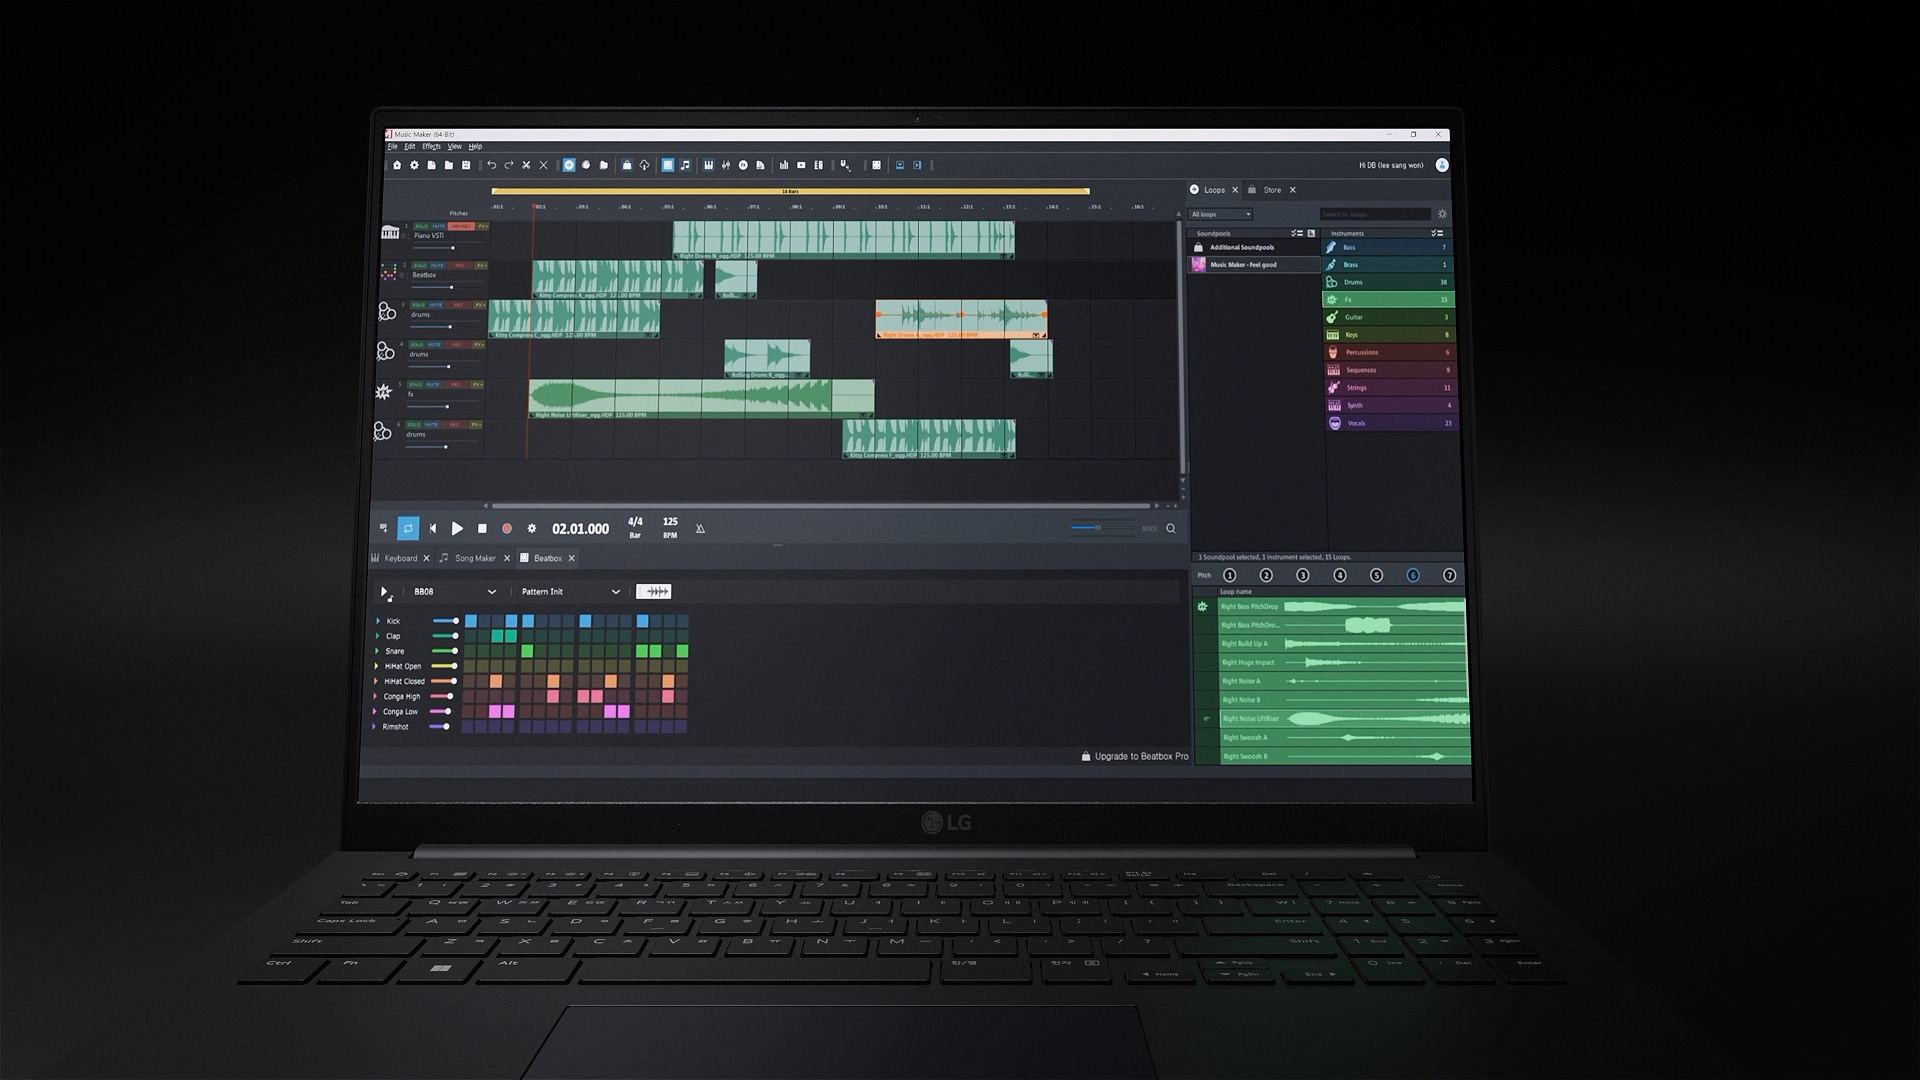The image size is (1920, 1080).
Task: Open the View menu
Action: tap(455, 147)
